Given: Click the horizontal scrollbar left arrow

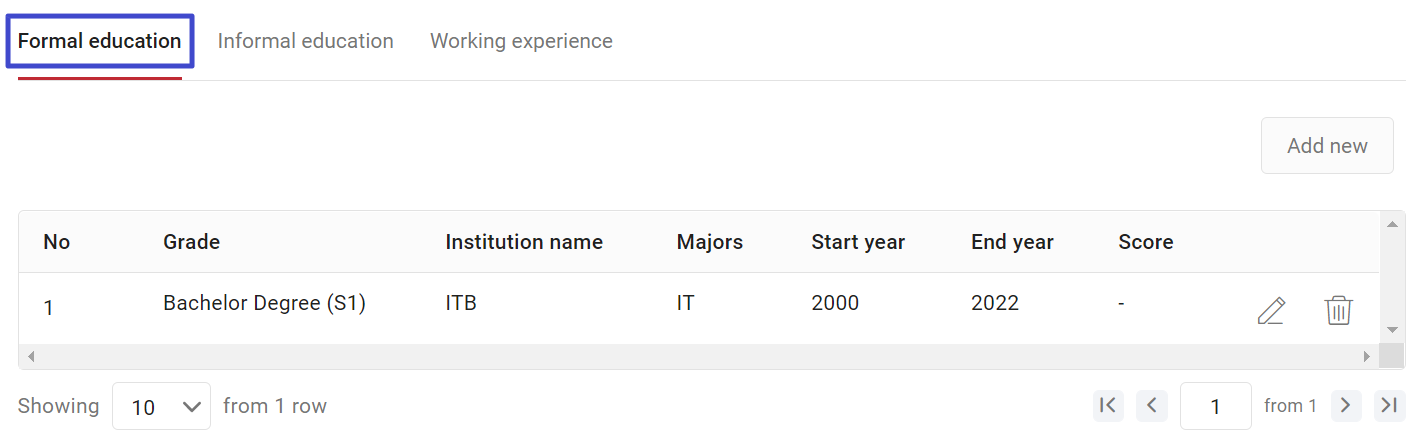Looking at the screenshot, I should tap(30, 356).
